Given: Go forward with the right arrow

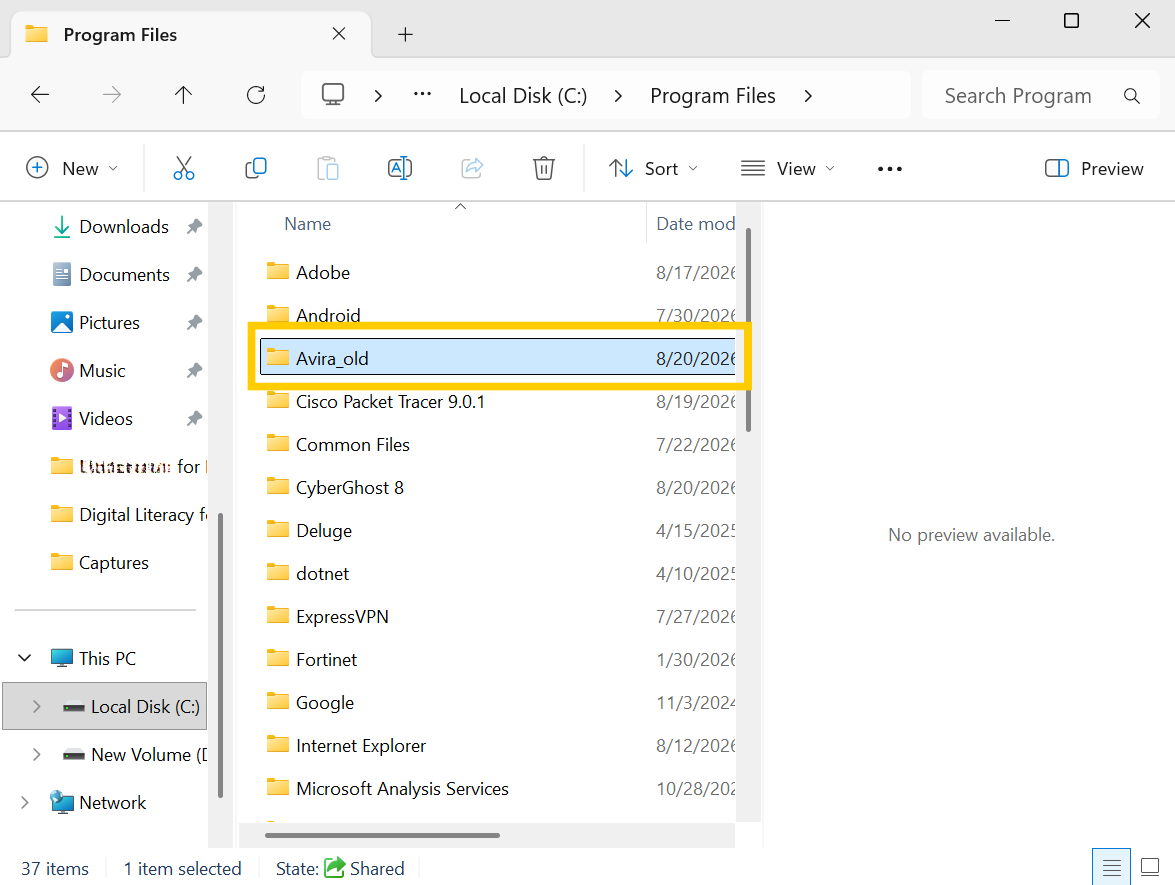Looking at the screenshot, I should [112, 94].
